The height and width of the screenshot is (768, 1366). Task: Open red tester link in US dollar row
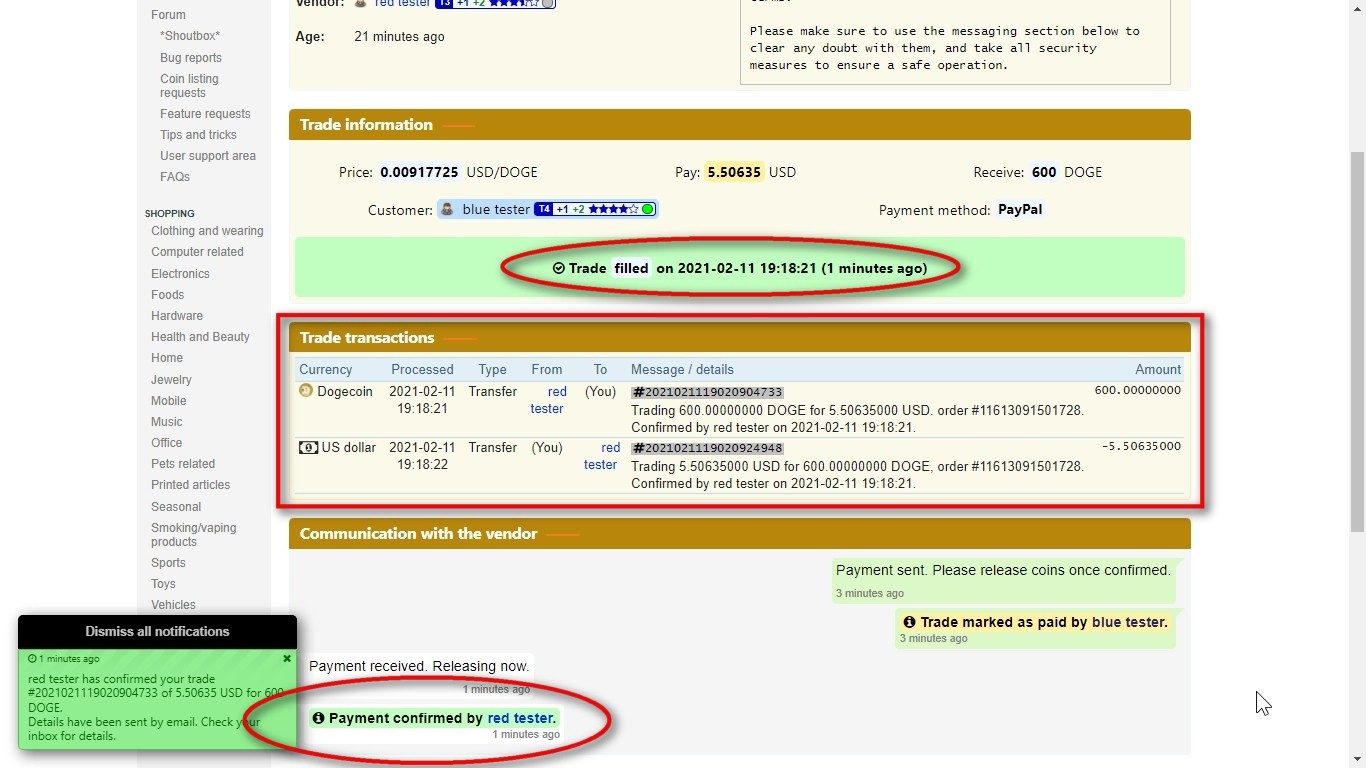coord(601,456)
